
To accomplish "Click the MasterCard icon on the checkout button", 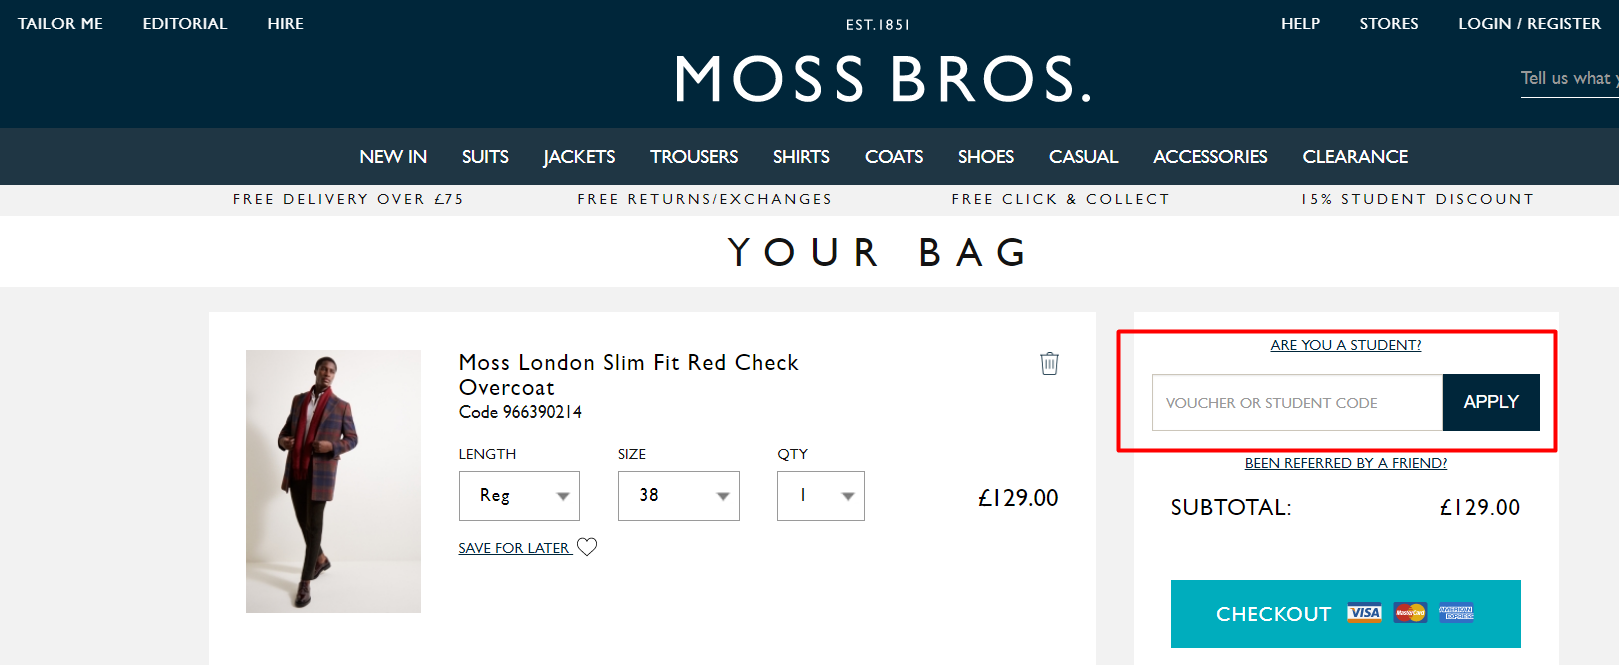I will tap(1411, 613).
